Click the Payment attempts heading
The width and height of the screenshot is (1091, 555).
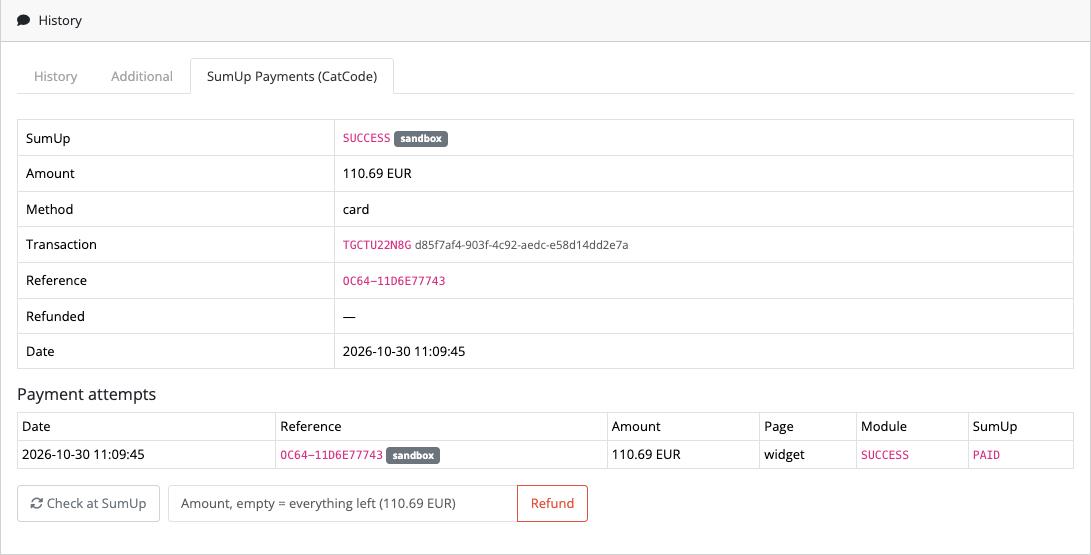86,394
